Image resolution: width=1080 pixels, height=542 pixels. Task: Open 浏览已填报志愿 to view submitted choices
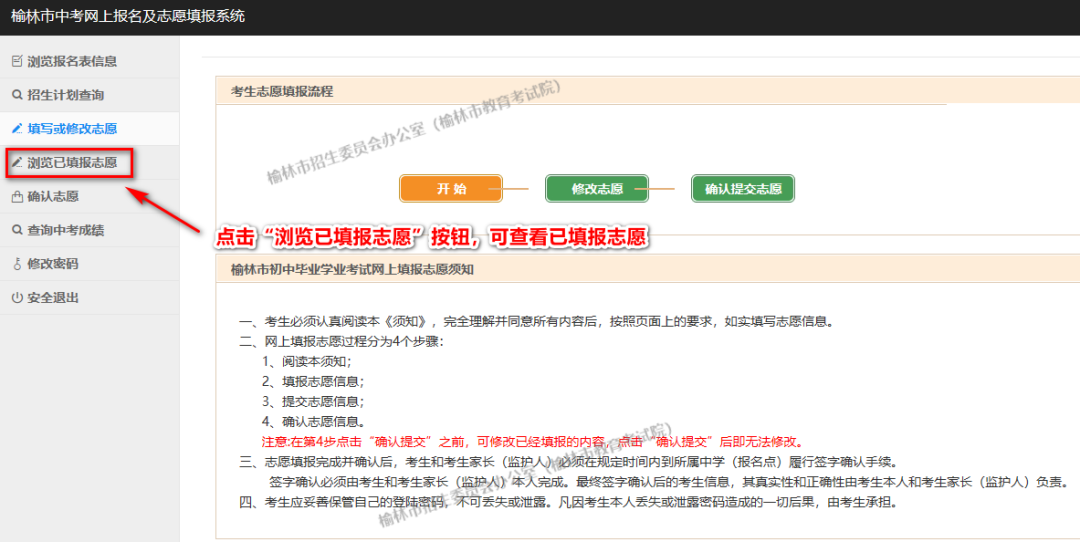[72, 162]
